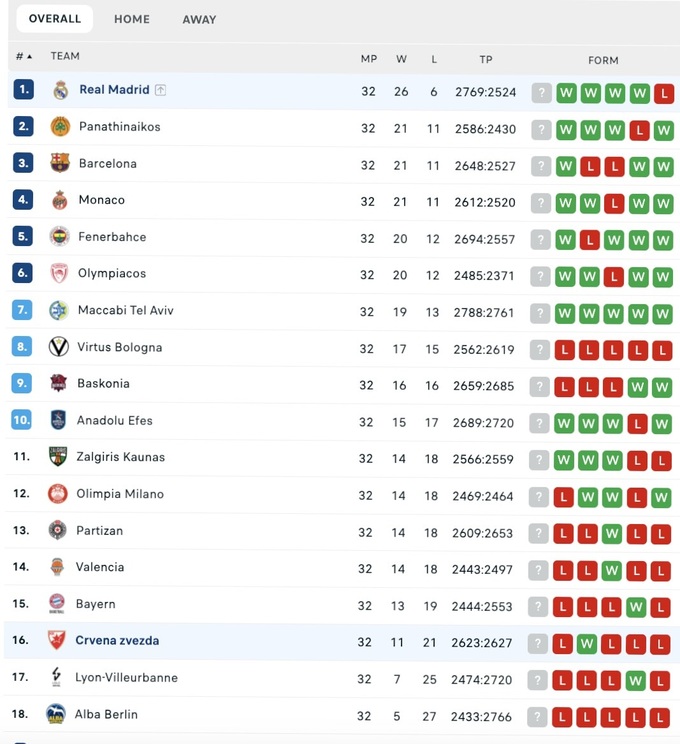The width and height of the screenshot is (680, 744).
Task: Switch to the Home standings tab
Action: [x=132, y=19]
